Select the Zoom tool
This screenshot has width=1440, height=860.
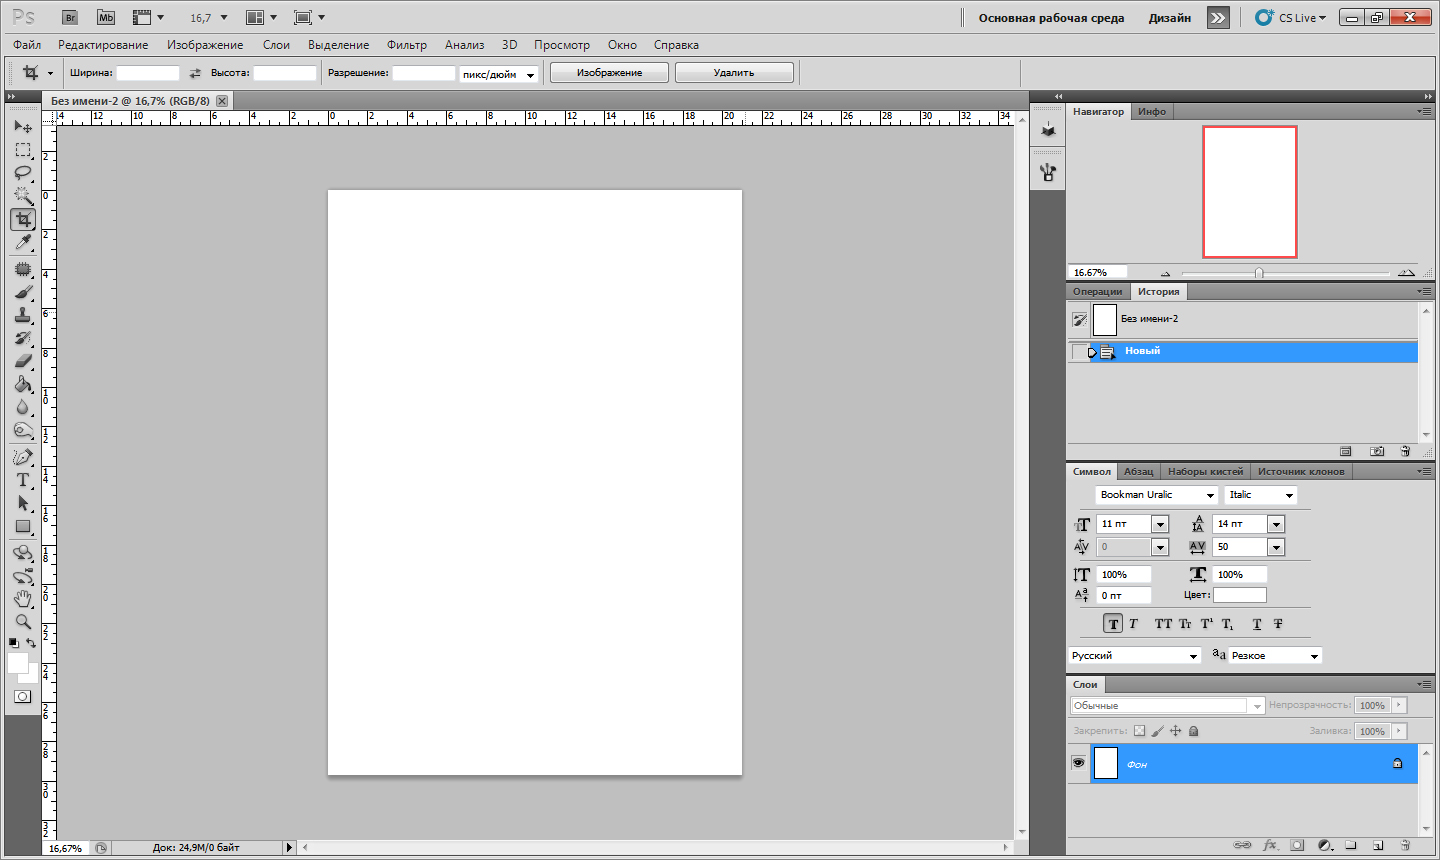click(23, 622)
